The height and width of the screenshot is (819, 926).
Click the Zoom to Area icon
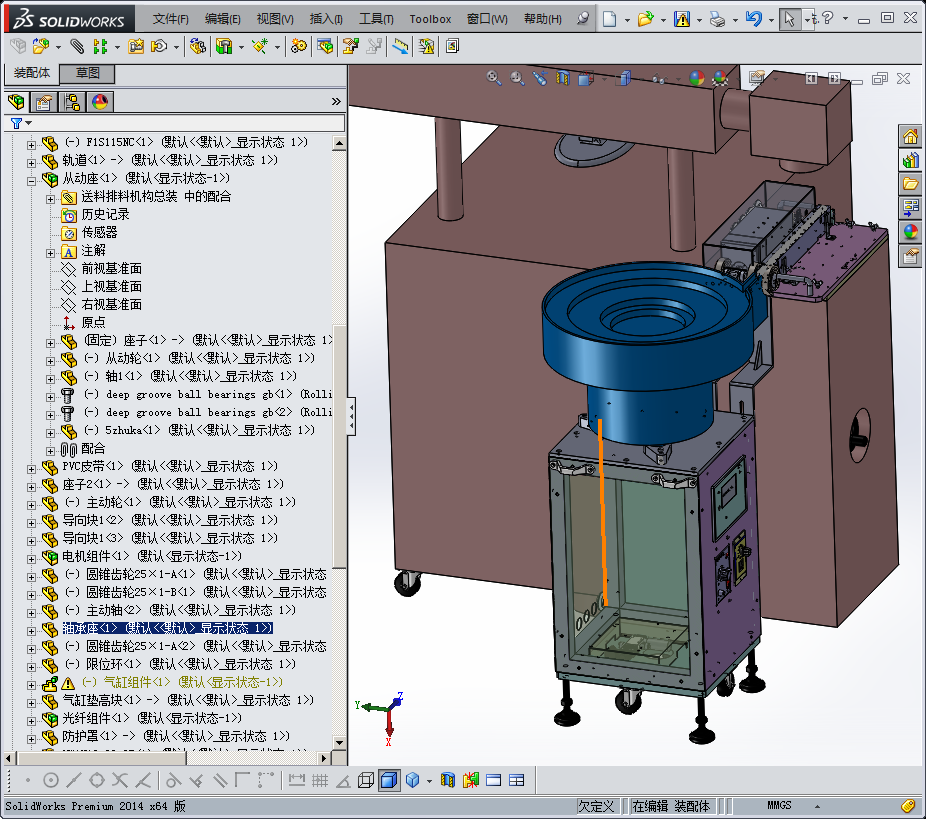[517, 78]
